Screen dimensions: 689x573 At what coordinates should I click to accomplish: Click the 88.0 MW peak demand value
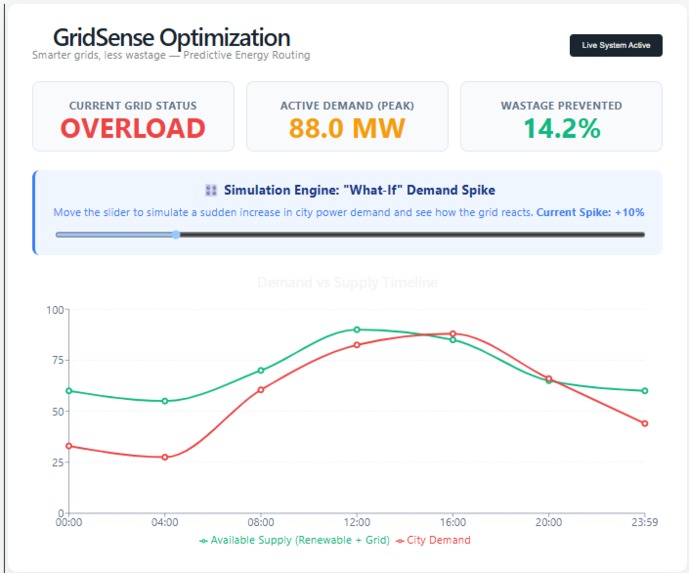(347, 128)
